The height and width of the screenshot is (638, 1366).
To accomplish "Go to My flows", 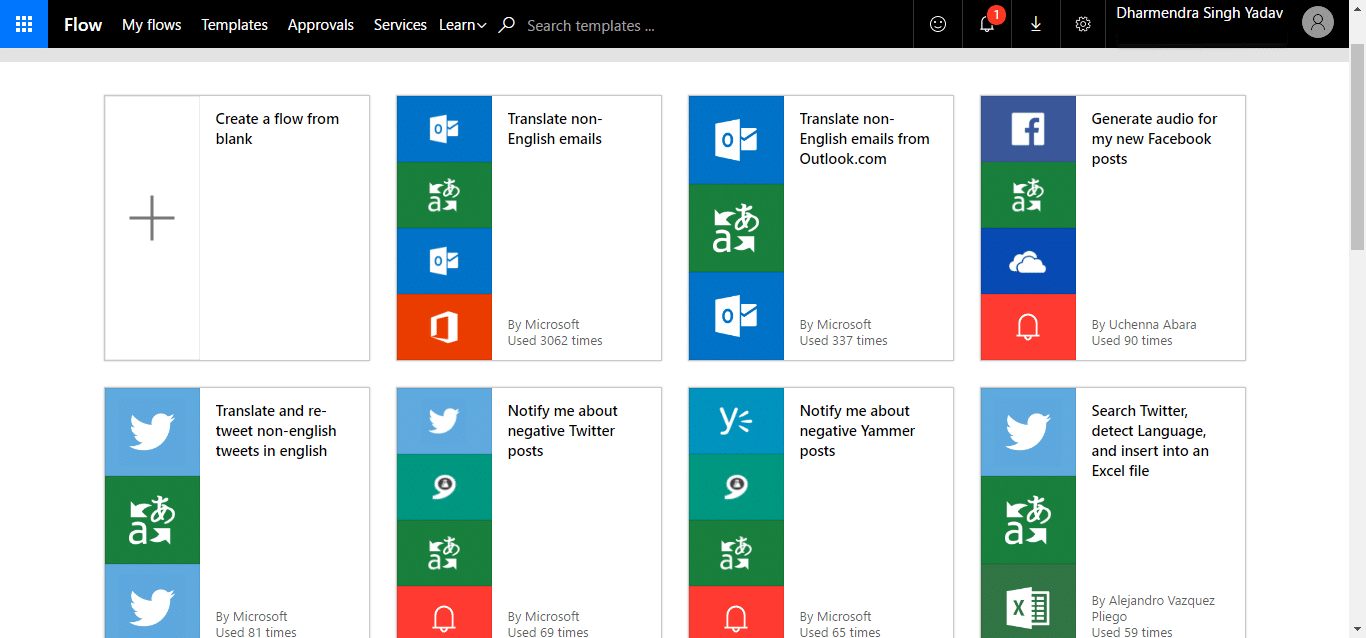I will 152,25.
